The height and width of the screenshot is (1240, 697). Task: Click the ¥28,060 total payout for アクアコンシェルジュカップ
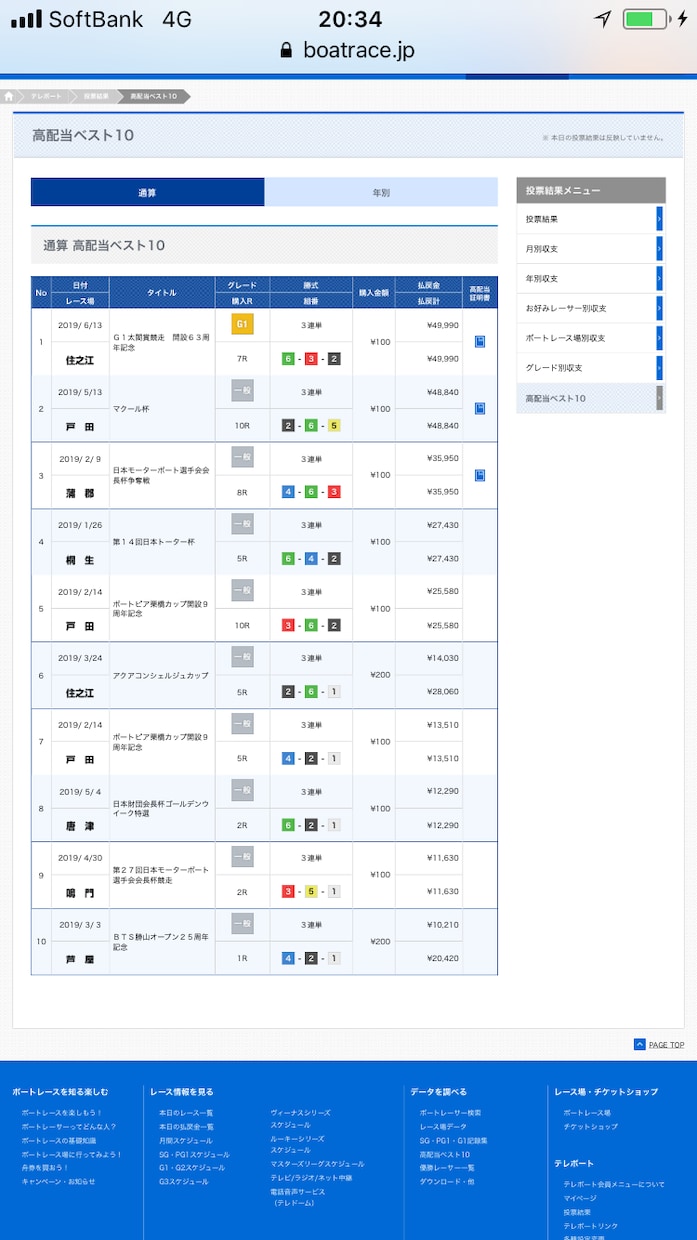click(442, 692)
